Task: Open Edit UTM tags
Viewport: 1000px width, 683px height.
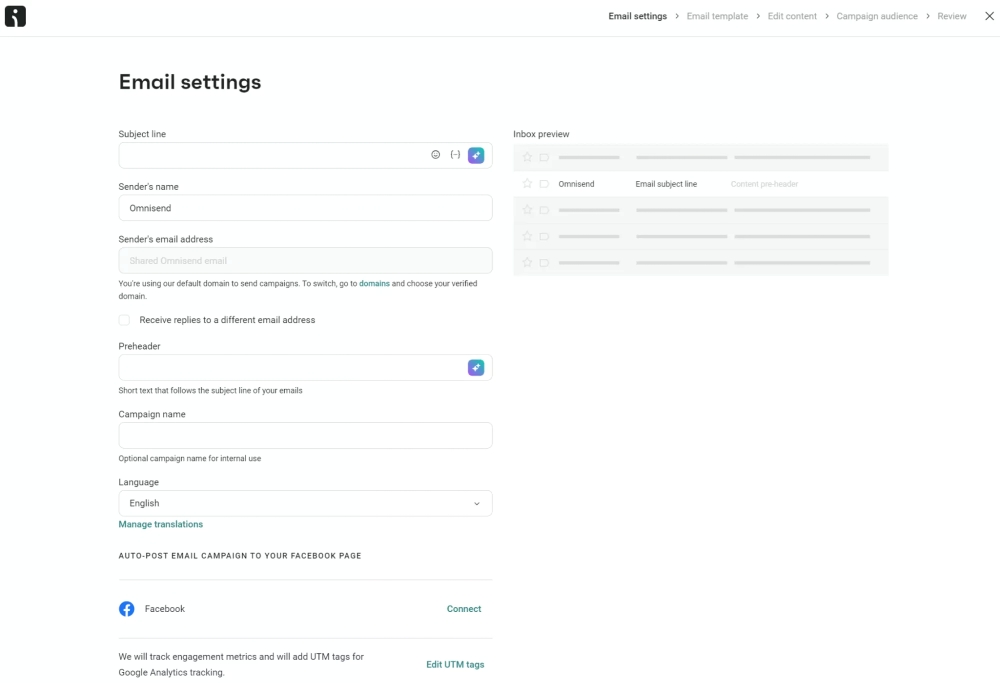Action: point(455,664)
